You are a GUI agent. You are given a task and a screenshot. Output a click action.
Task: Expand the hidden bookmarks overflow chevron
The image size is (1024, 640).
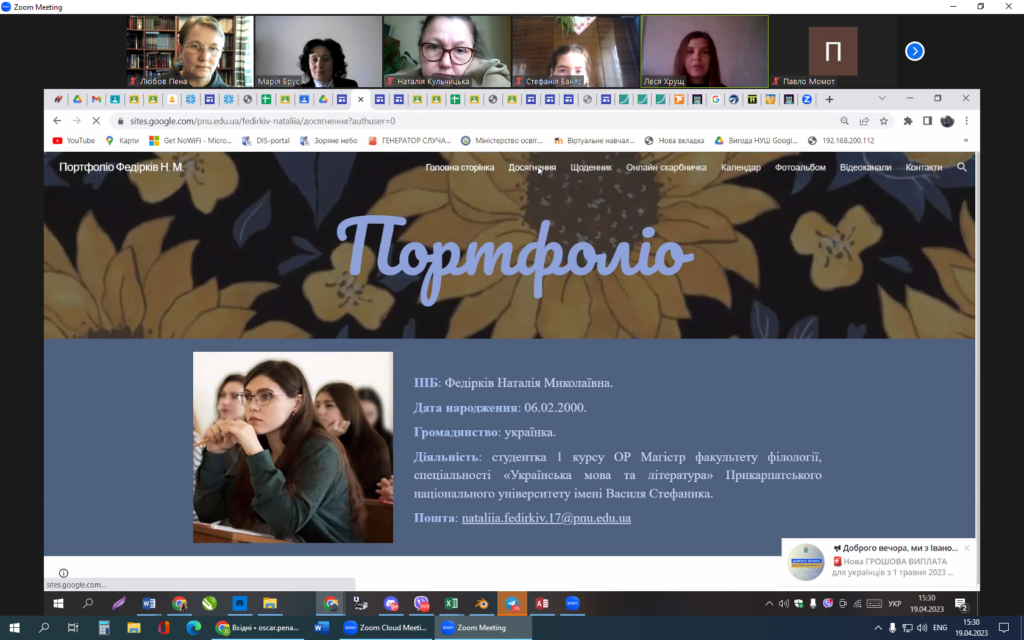(x=965, y=141)
